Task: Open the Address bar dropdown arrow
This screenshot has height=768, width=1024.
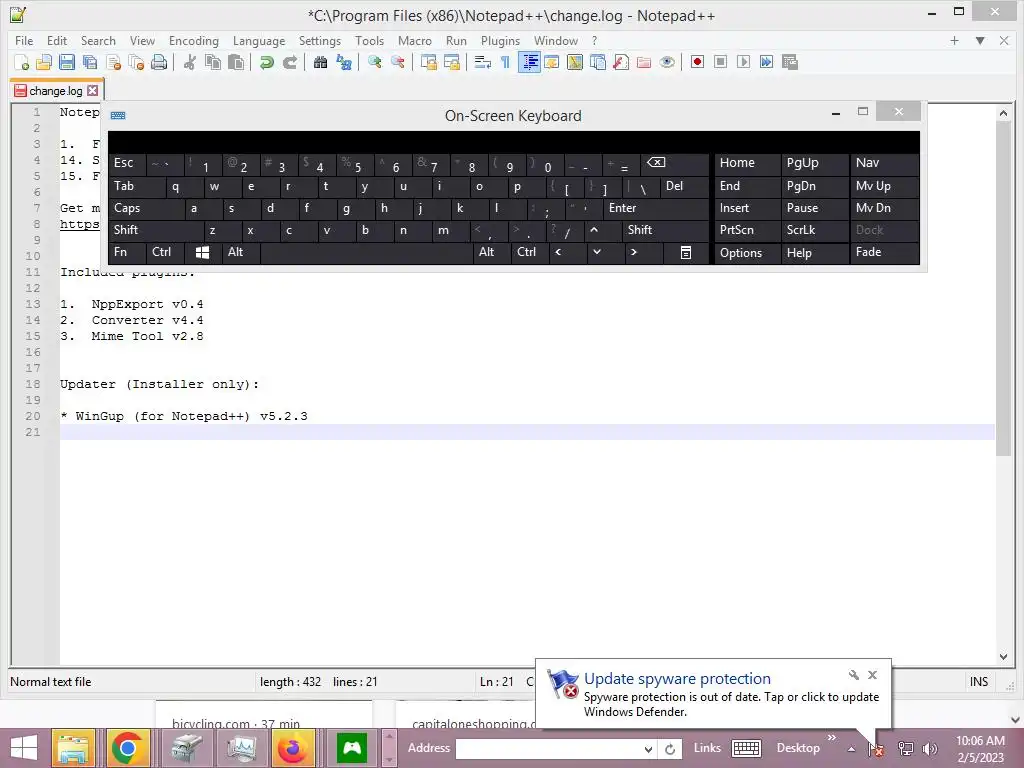Action: (x=648, y=749)
